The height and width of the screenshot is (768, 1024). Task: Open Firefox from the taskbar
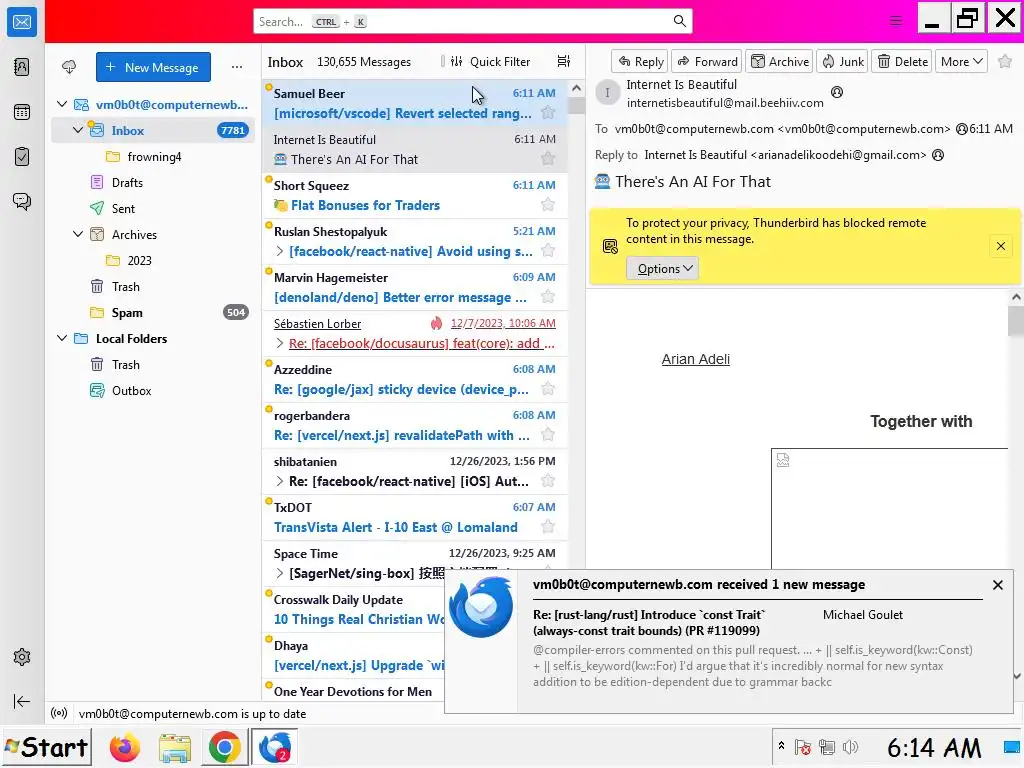(x=125, y=747)
